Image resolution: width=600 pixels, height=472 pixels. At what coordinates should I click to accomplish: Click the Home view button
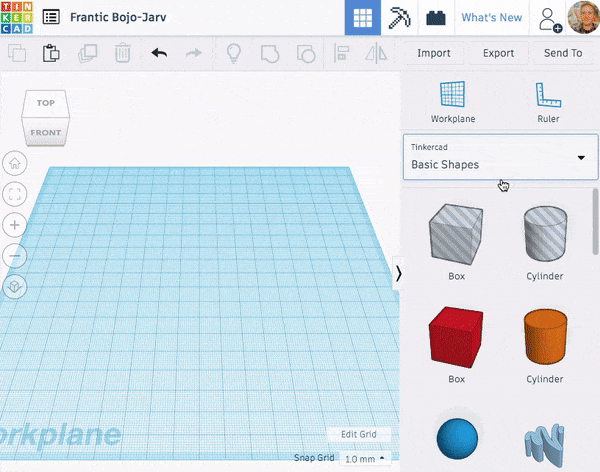pyautogui.click(x=15, y=163)
